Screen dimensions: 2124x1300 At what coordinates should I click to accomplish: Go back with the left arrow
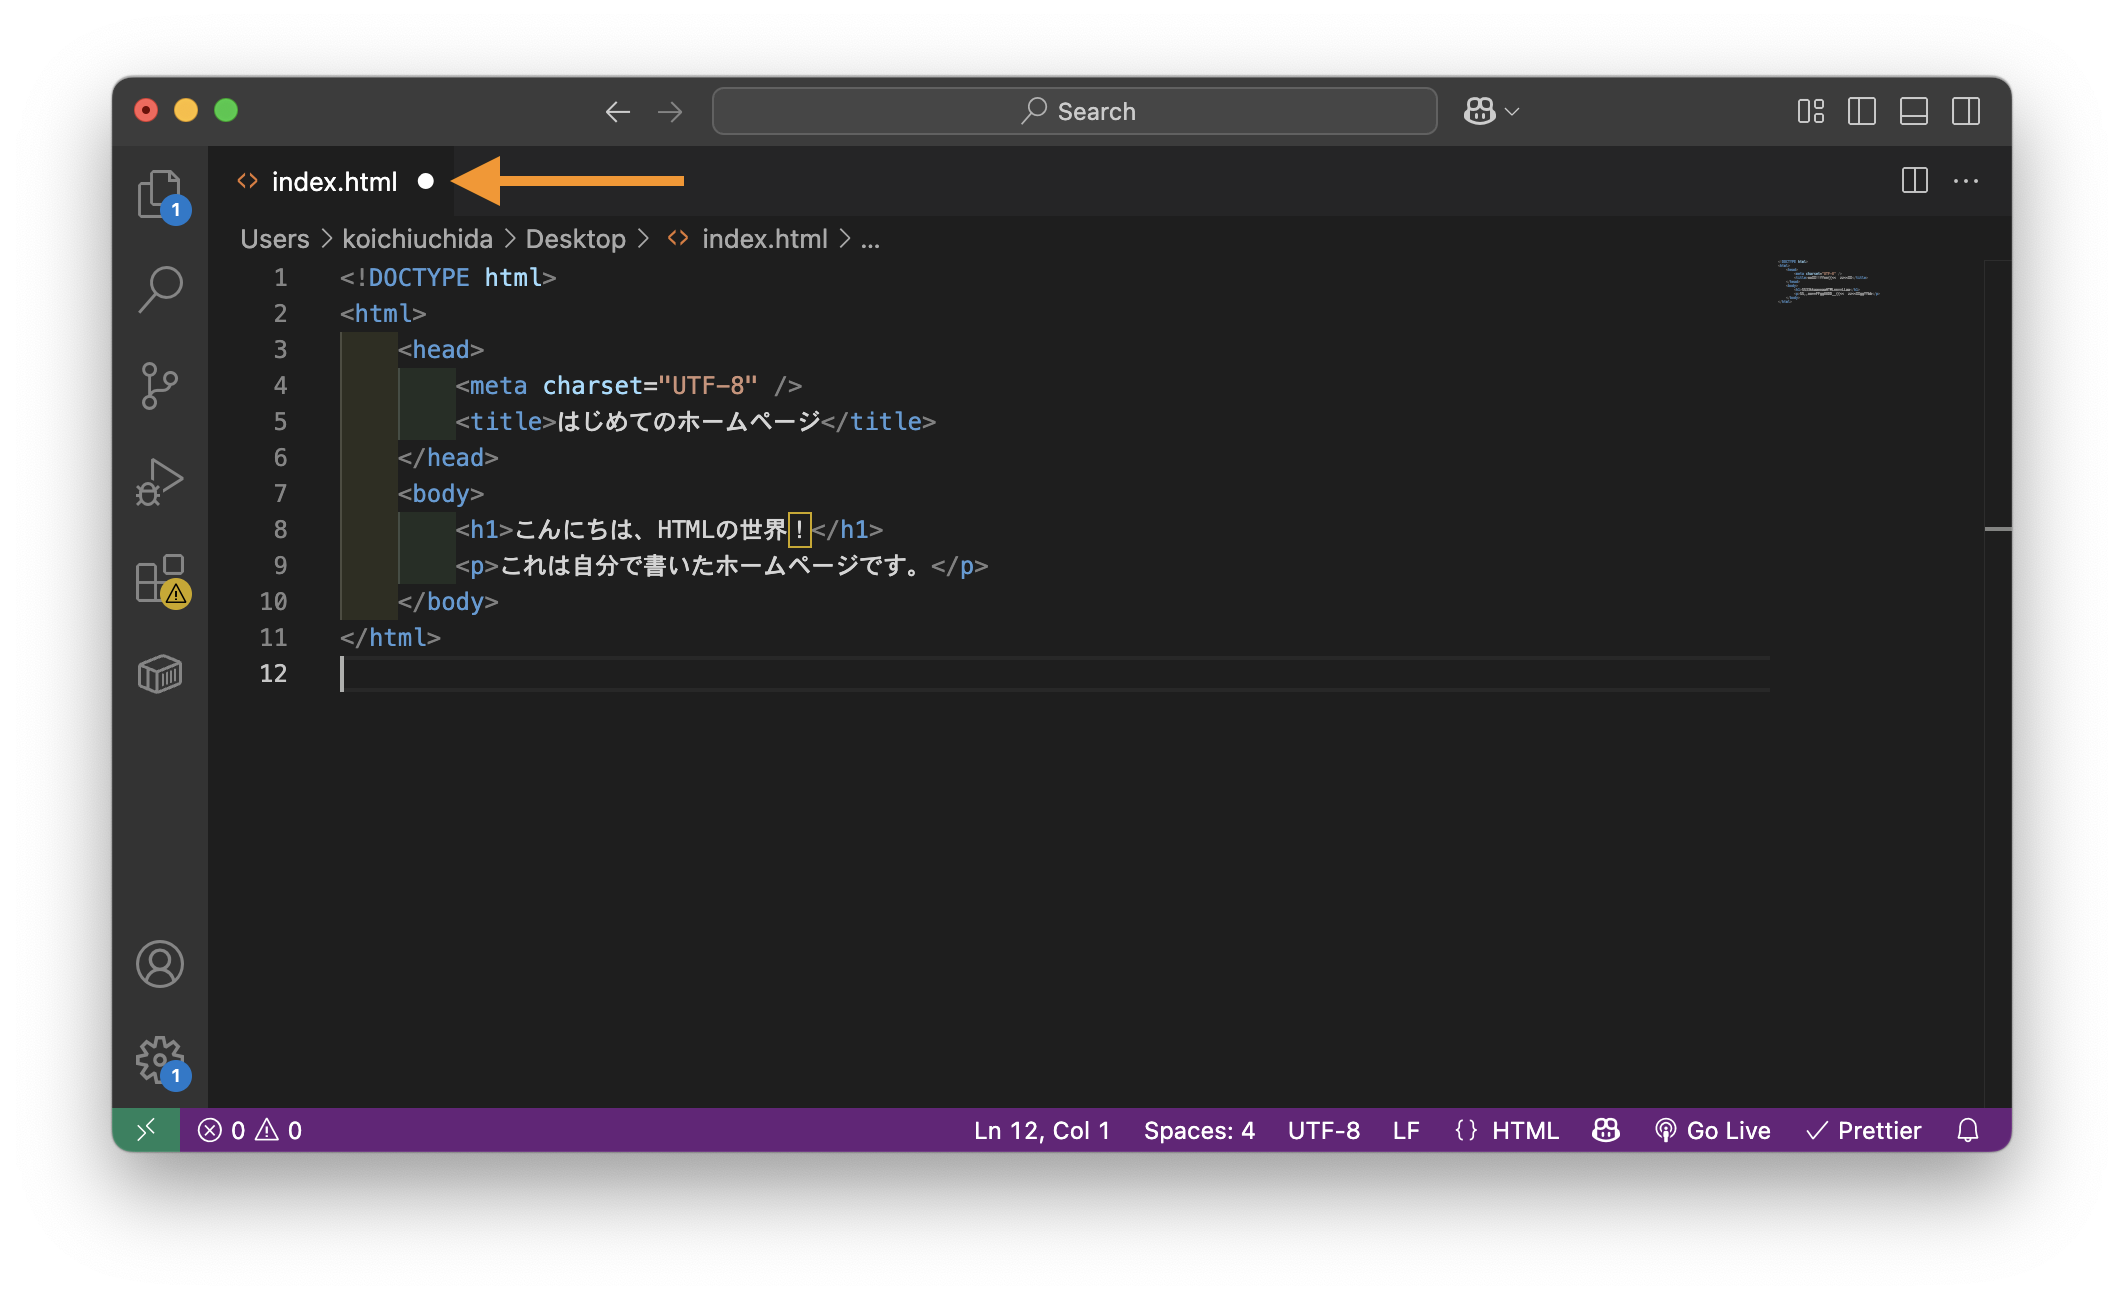[x=618, y=111]
